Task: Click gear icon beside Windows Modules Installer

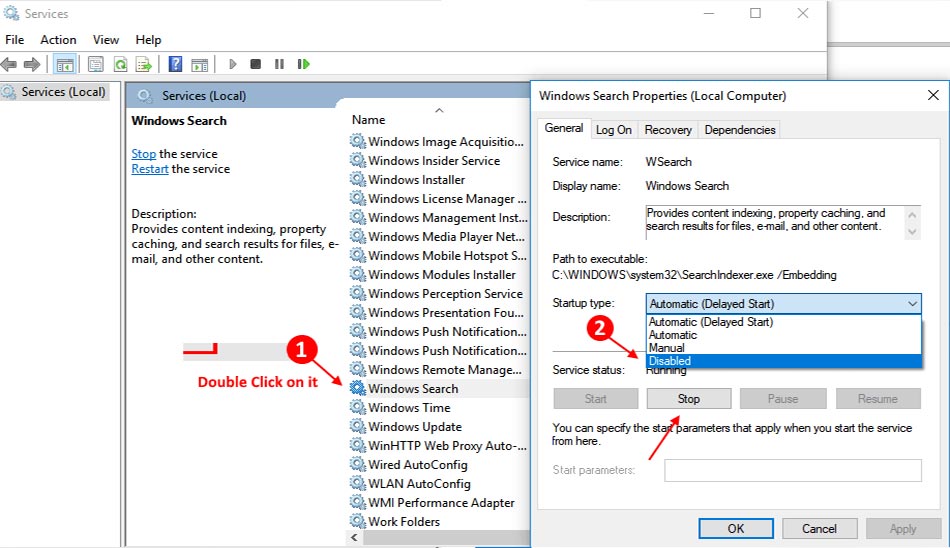Action: pos(358,274)
